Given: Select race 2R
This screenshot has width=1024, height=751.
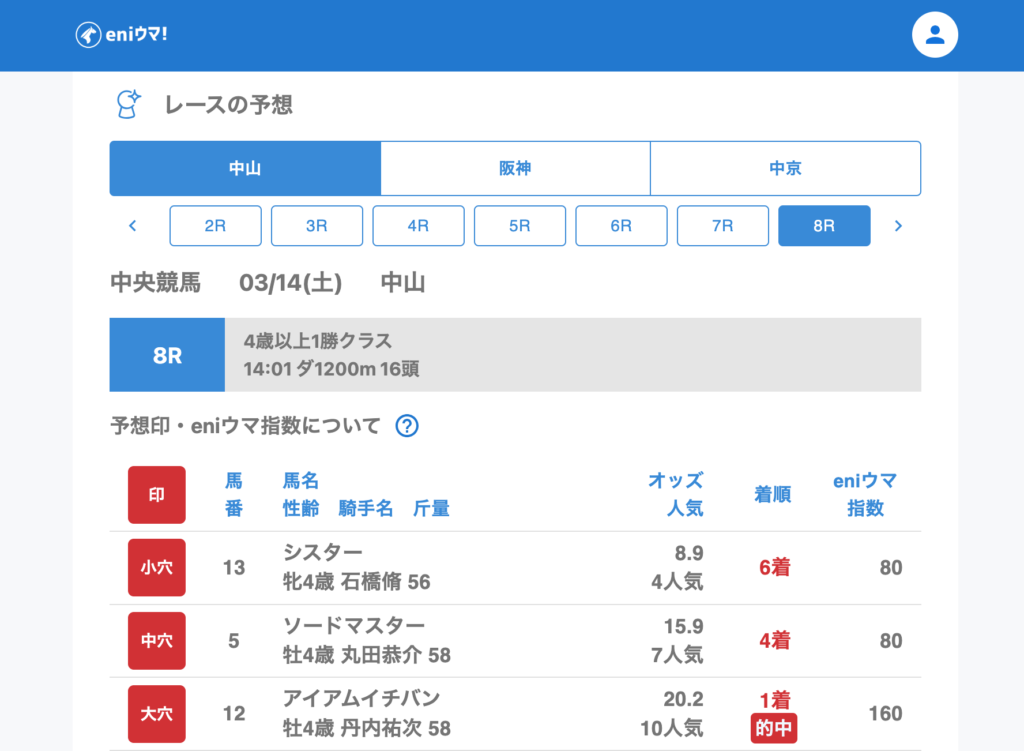Looking at the screenshot, I should click(215, 226).
